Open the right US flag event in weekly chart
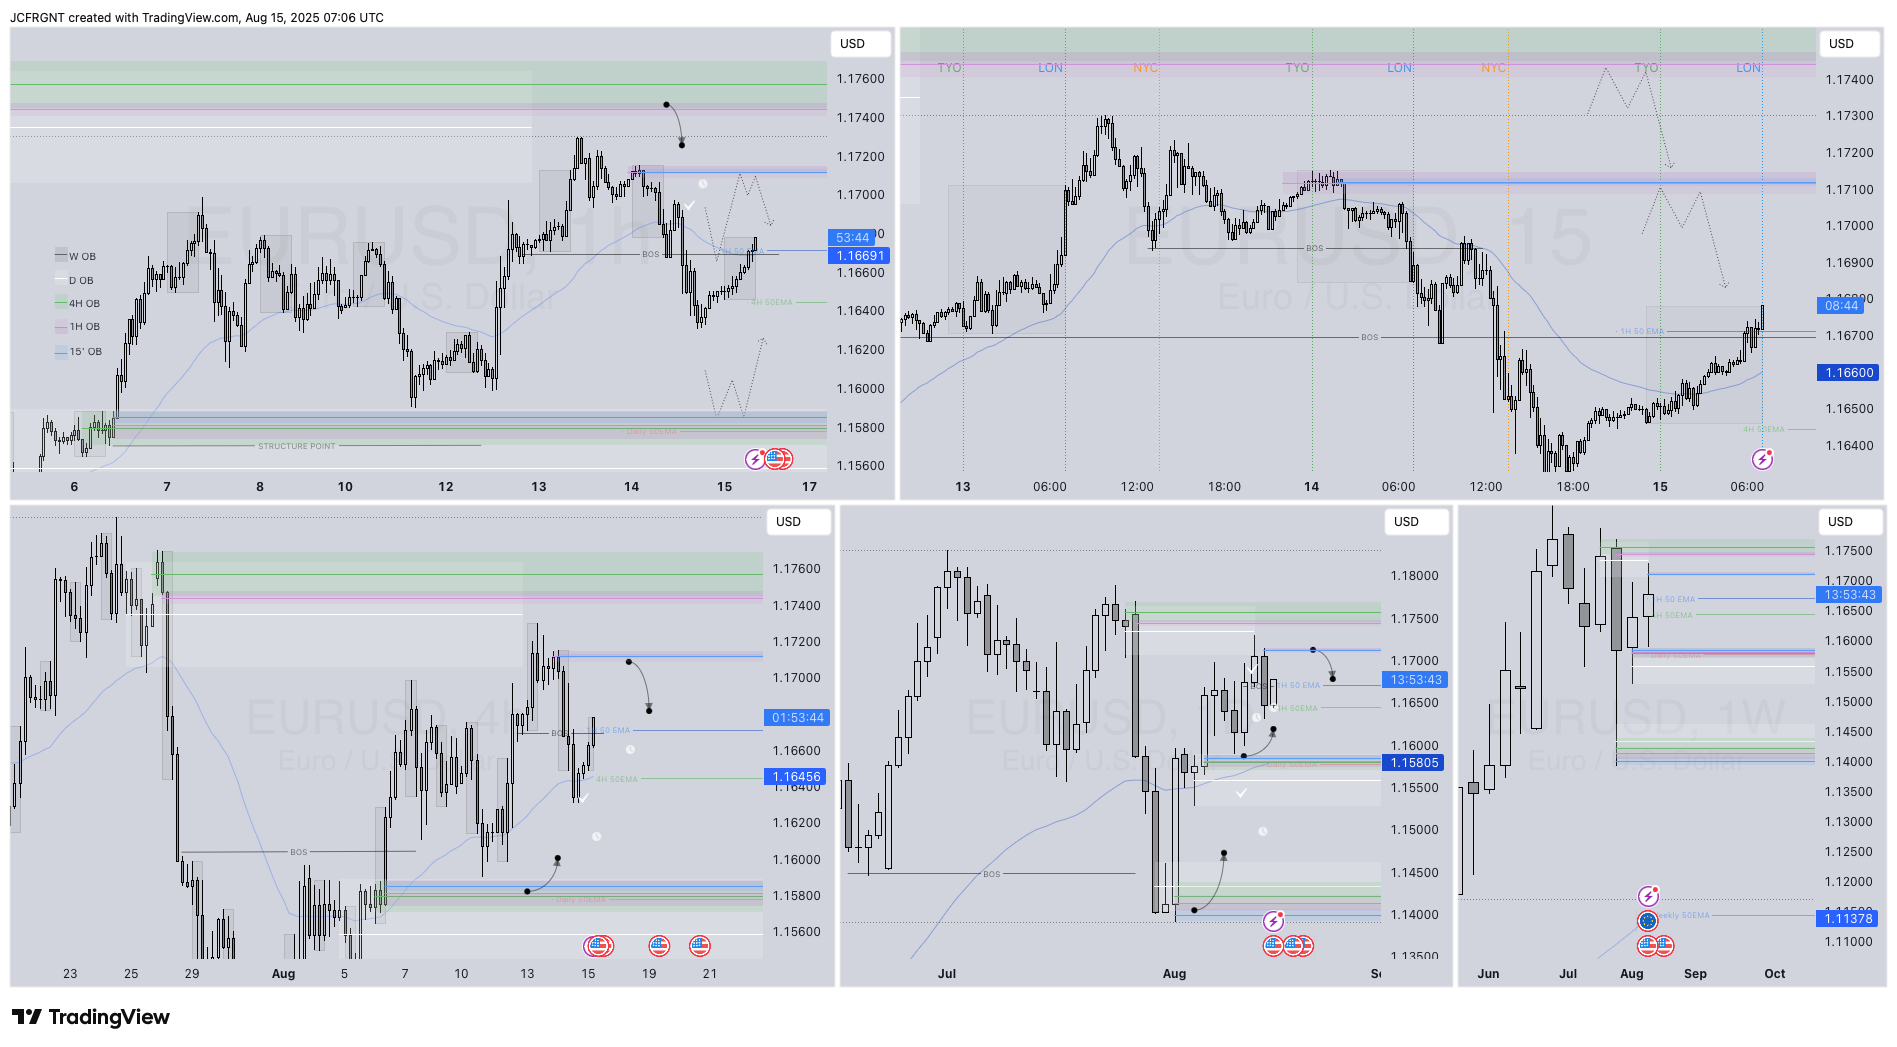The height and width of the screenshot is (1047, 1897). 1664,945
